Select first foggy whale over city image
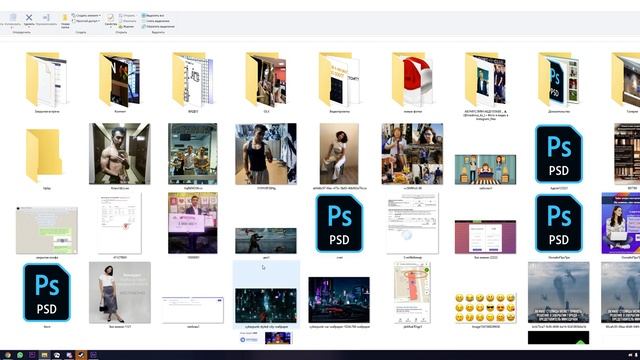This screenshot has width=640, height=360. point(558,292)
